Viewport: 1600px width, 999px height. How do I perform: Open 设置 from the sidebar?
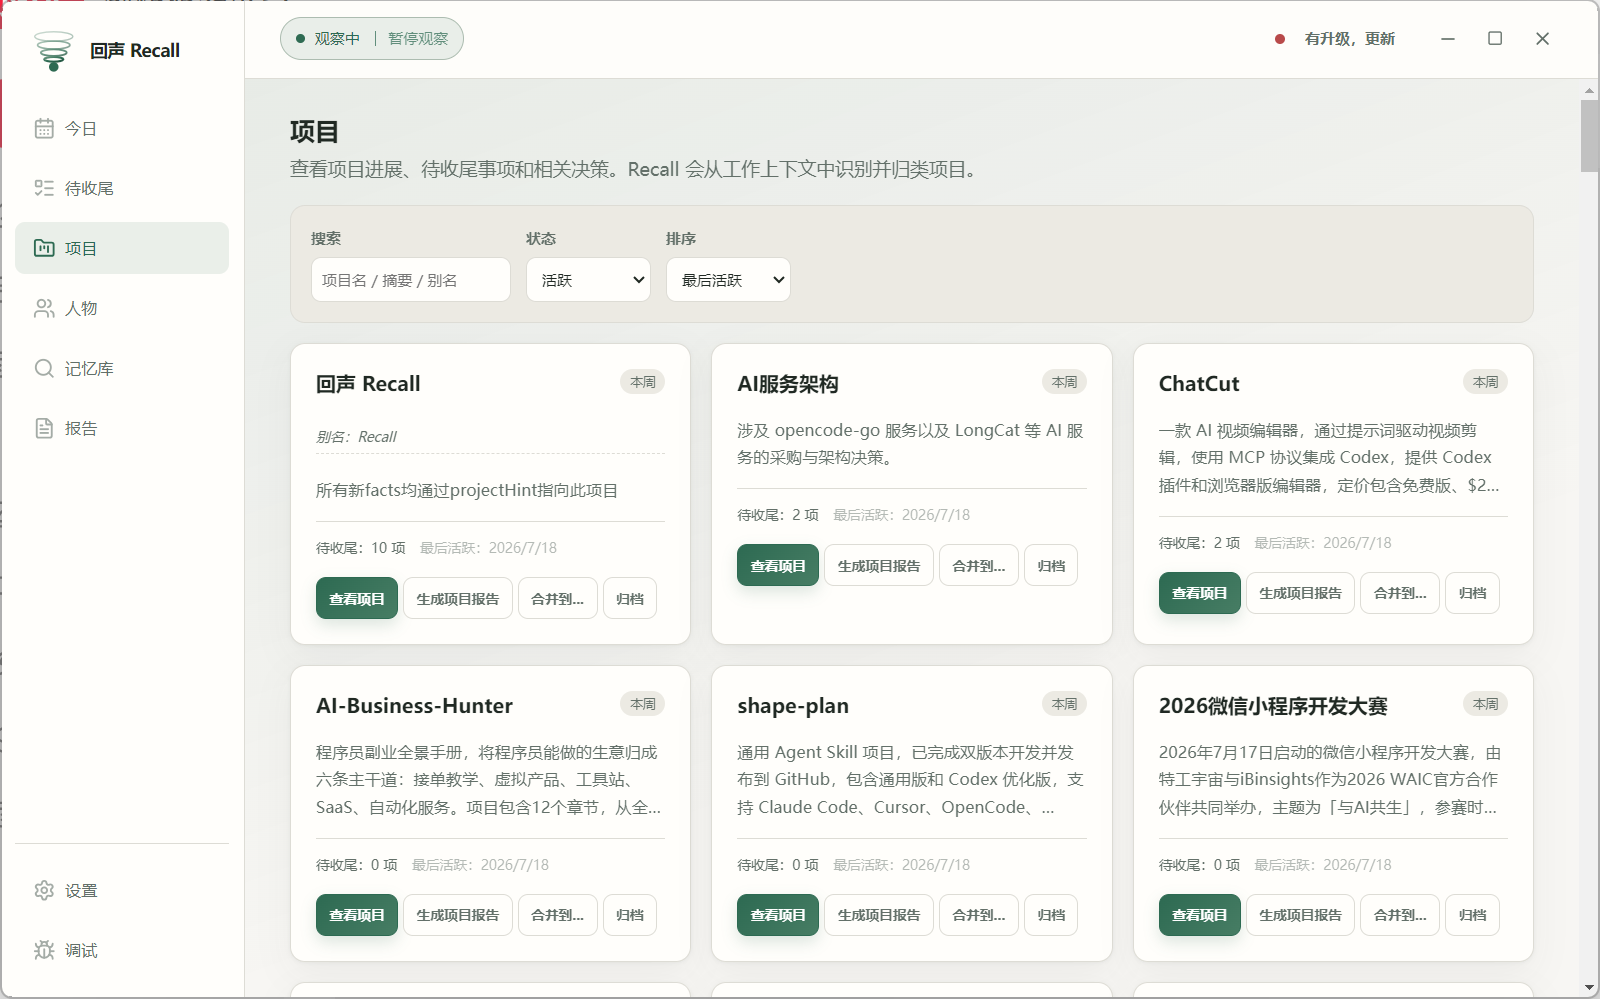122,890
